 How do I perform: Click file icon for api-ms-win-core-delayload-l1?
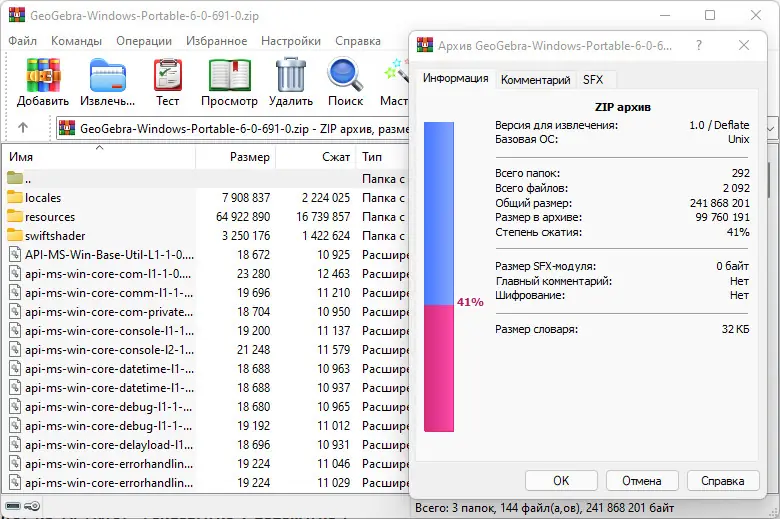pyautogui.click(x=15, y=444)
